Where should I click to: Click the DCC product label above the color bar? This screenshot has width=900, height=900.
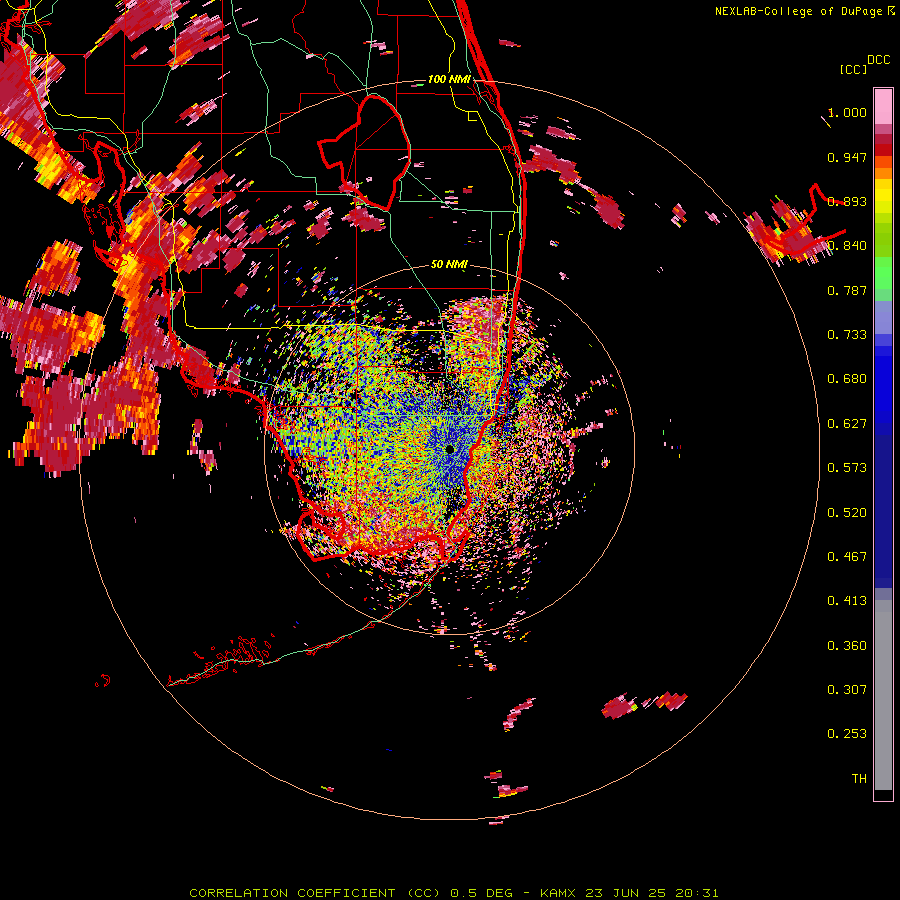(878, 60)
